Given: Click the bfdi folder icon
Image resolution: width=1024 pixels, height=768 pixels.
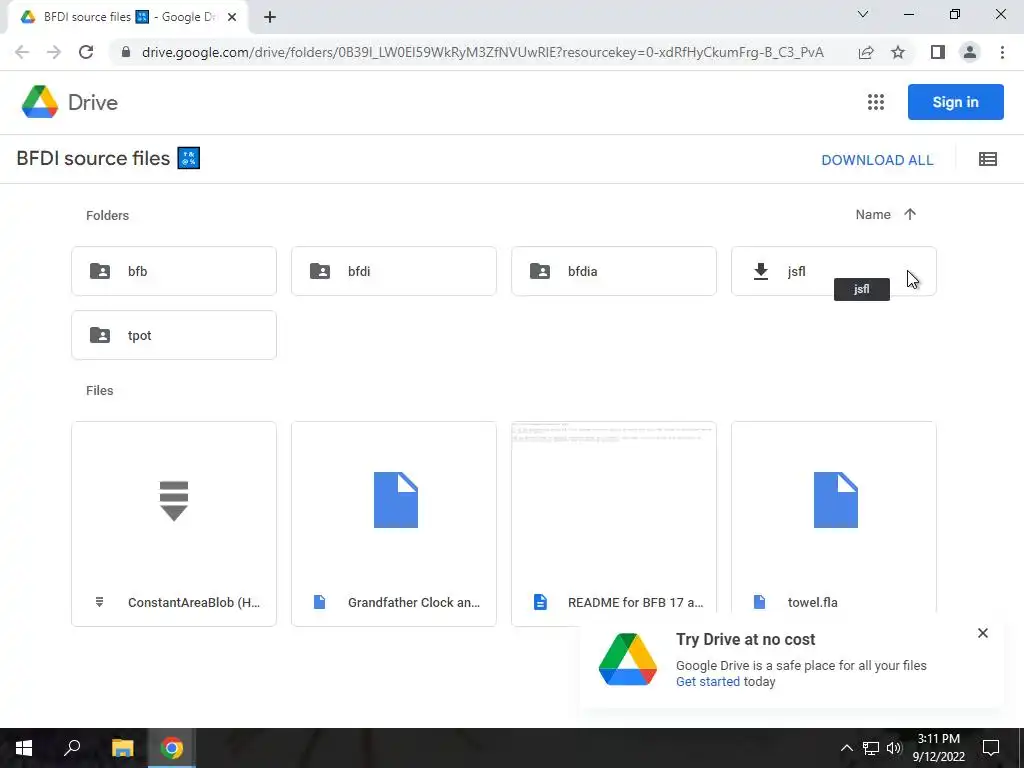Looking at the screenshot, I should tap(320, 271).
